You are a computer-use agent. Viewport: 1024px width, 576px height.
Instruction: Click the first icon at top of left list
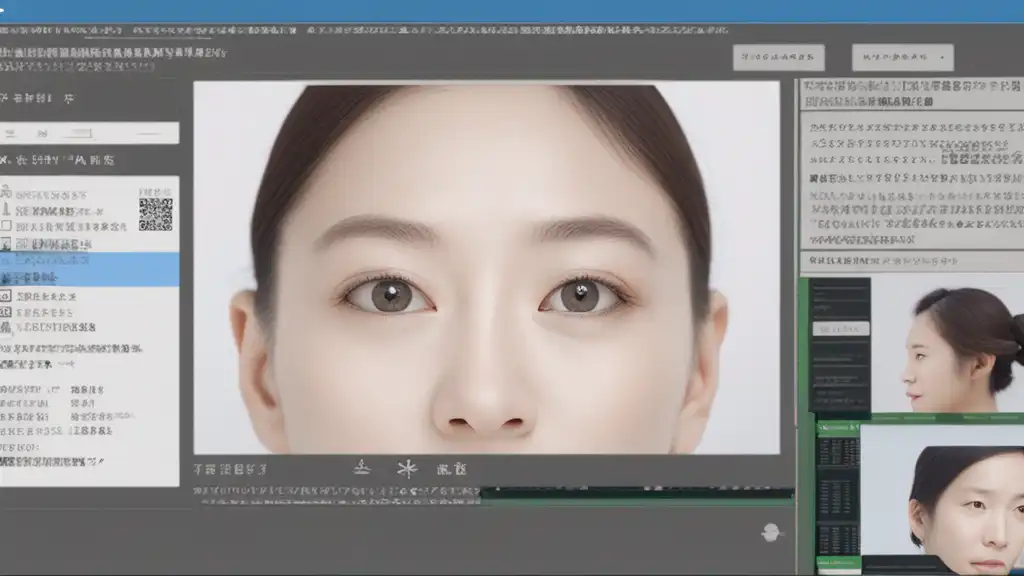[6, 193]
